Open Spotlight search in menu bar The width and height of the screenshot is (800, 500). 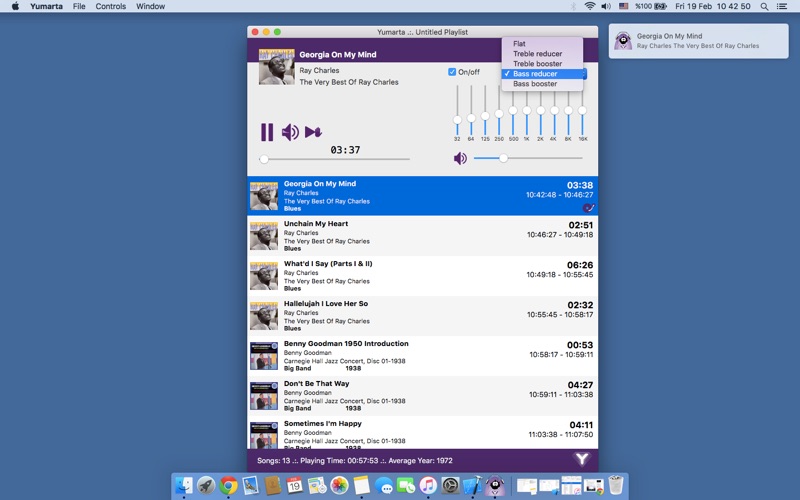click(764, 7)
